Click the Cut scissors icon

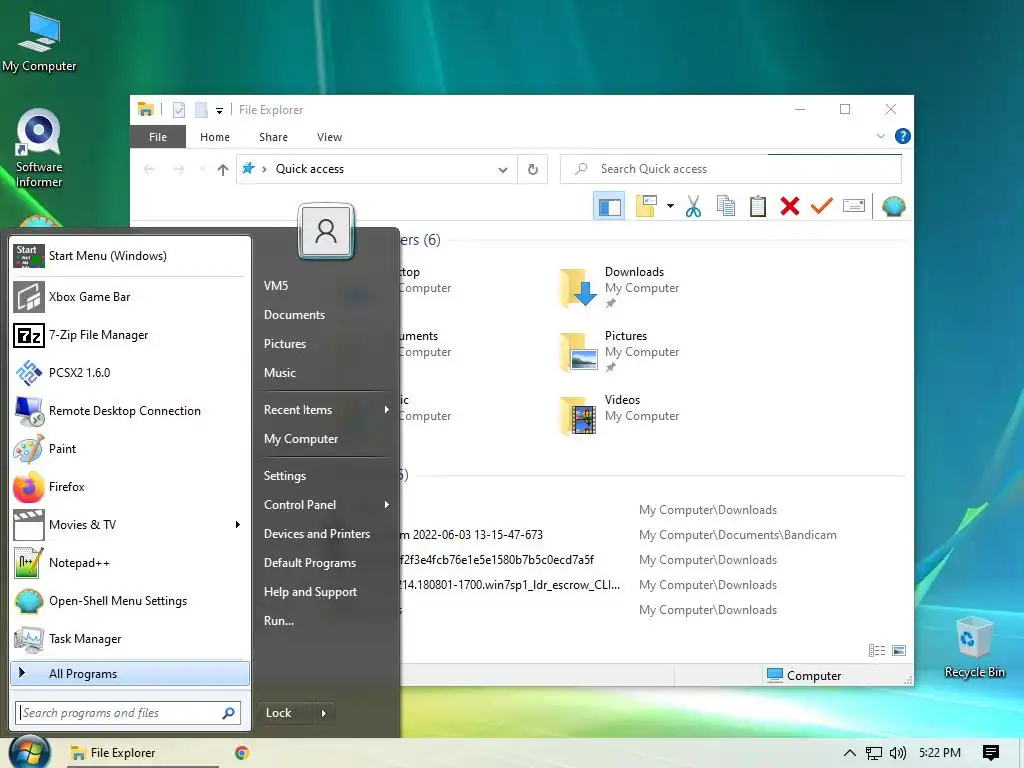[x=694, y=206]
